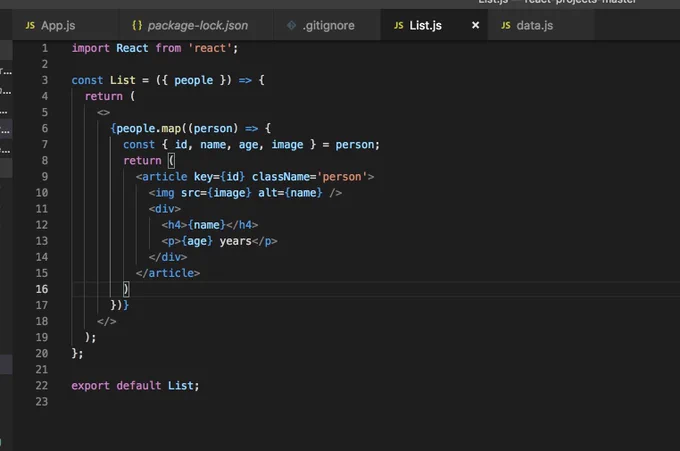Click the braces icon on package-lock.json tab
The height and width of the screenshot is (451, 680).
click(137, 25)
